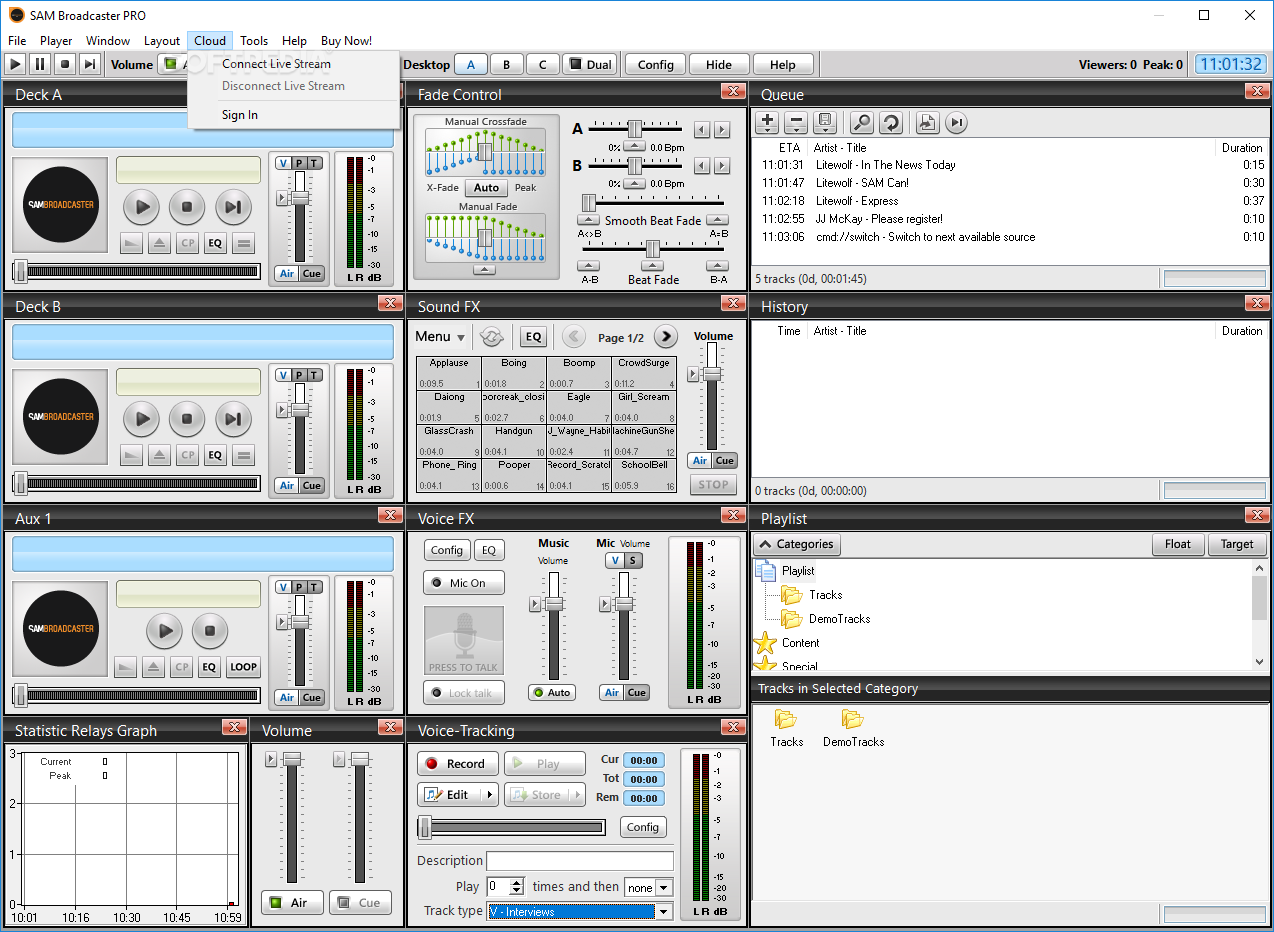
Task: Open the Layout menu
Action: 162,41
